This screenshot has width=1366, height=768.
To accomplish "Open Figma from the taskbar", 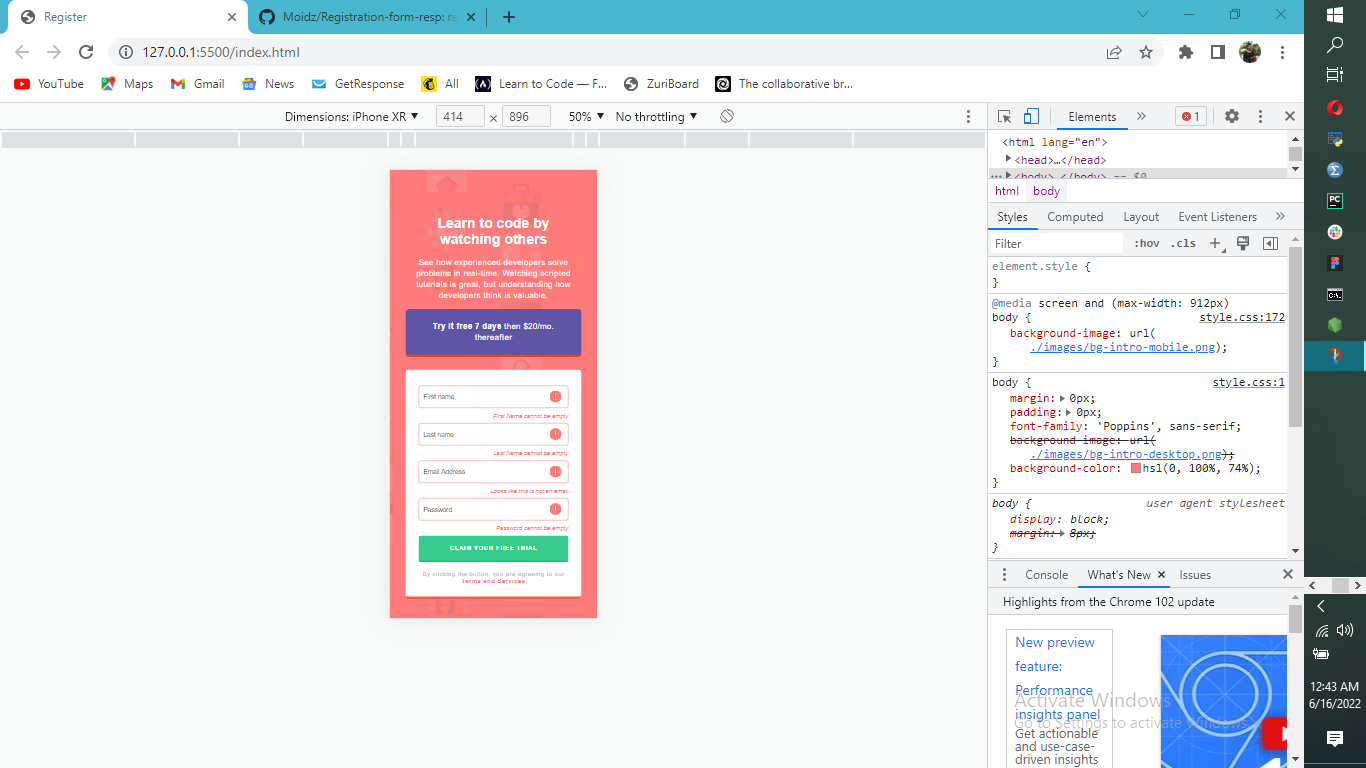I will [x=1334, y=263].
